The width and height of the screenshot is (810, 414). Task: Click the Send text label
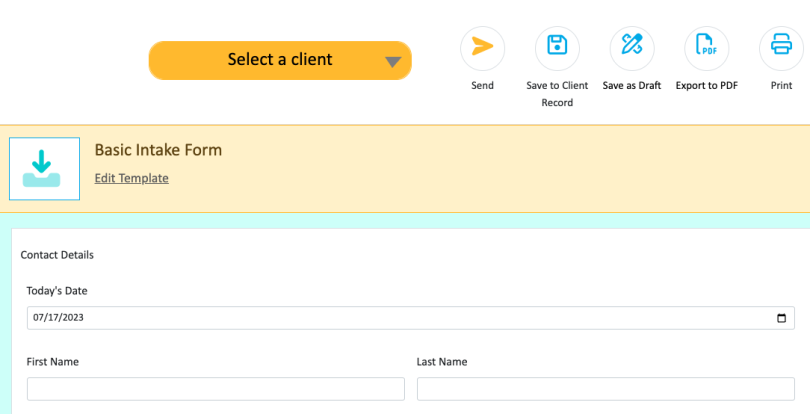[x=482, y=86]
